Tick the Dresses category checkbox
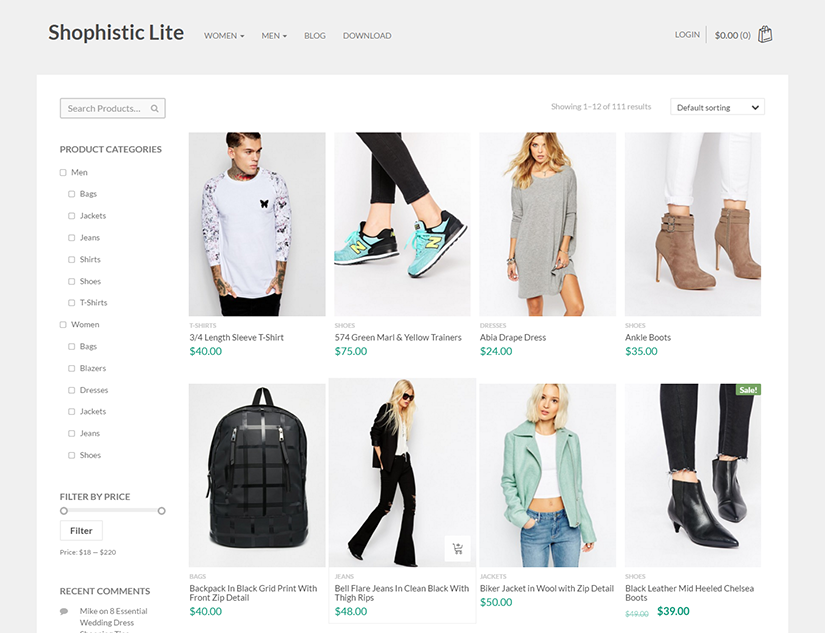825x633 pixels. click(72, 390)
